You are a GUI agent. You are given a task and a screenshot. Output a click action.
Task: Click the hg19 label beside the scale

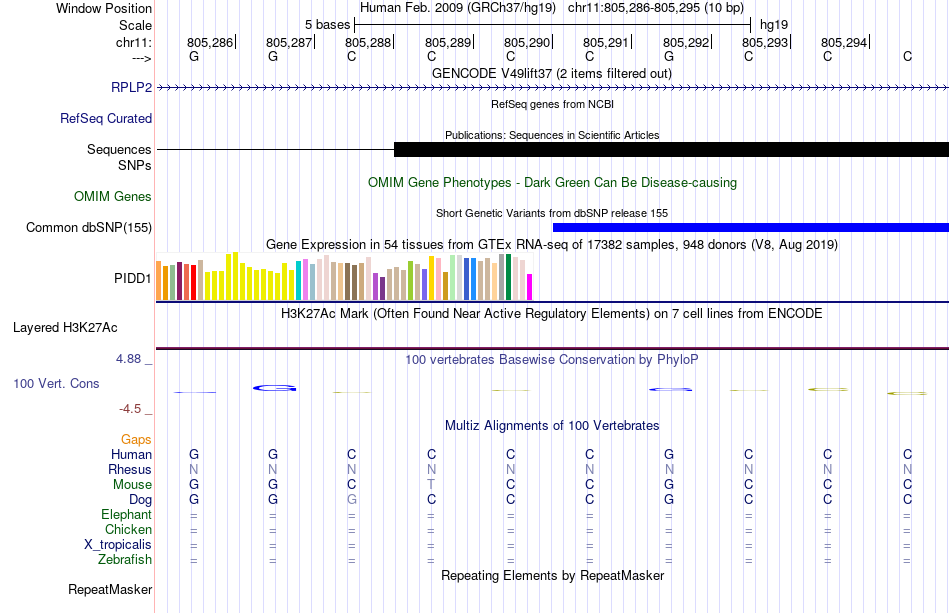coord(774,25)
